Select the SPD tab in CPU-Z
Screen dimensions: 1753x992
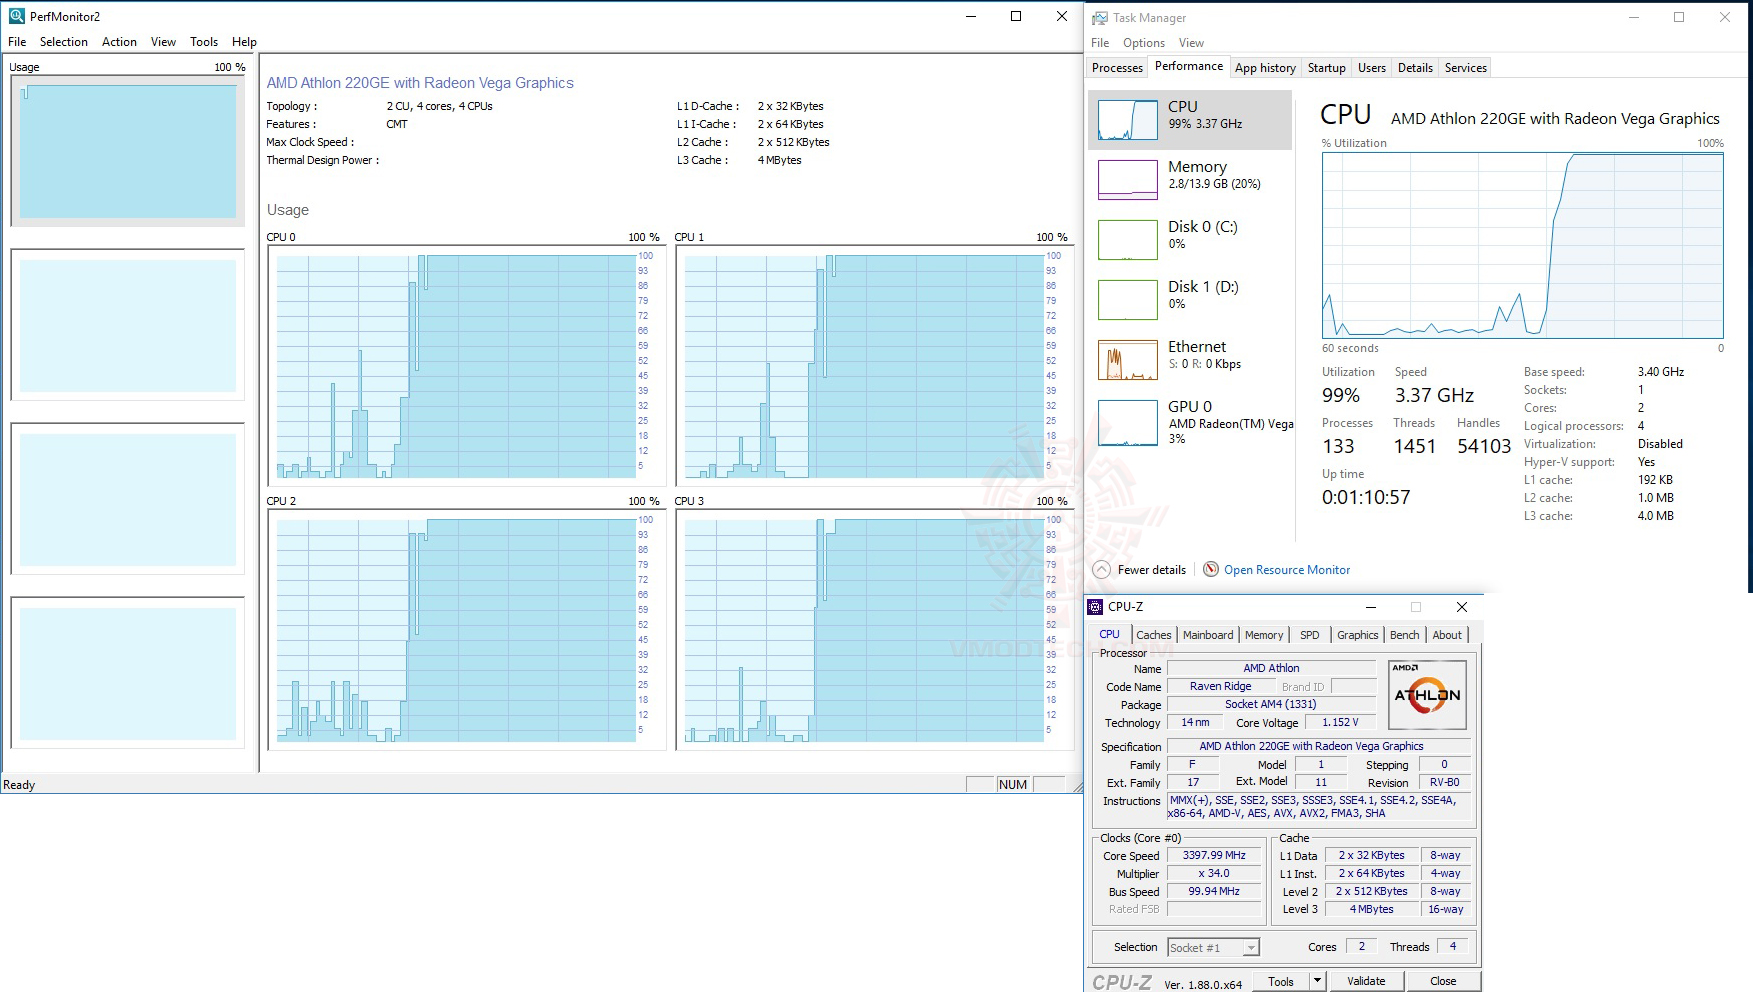1309,635
